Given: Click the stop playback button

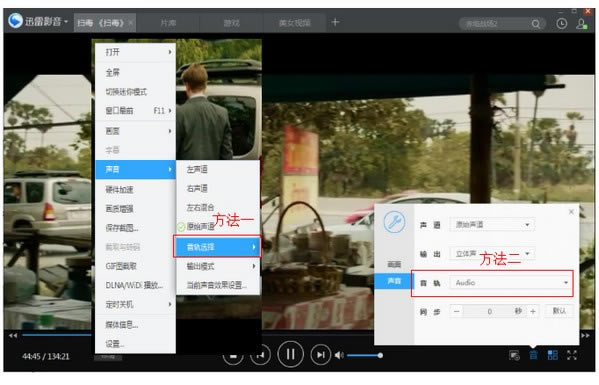Looking at the screenshot, I should (233, 355).
